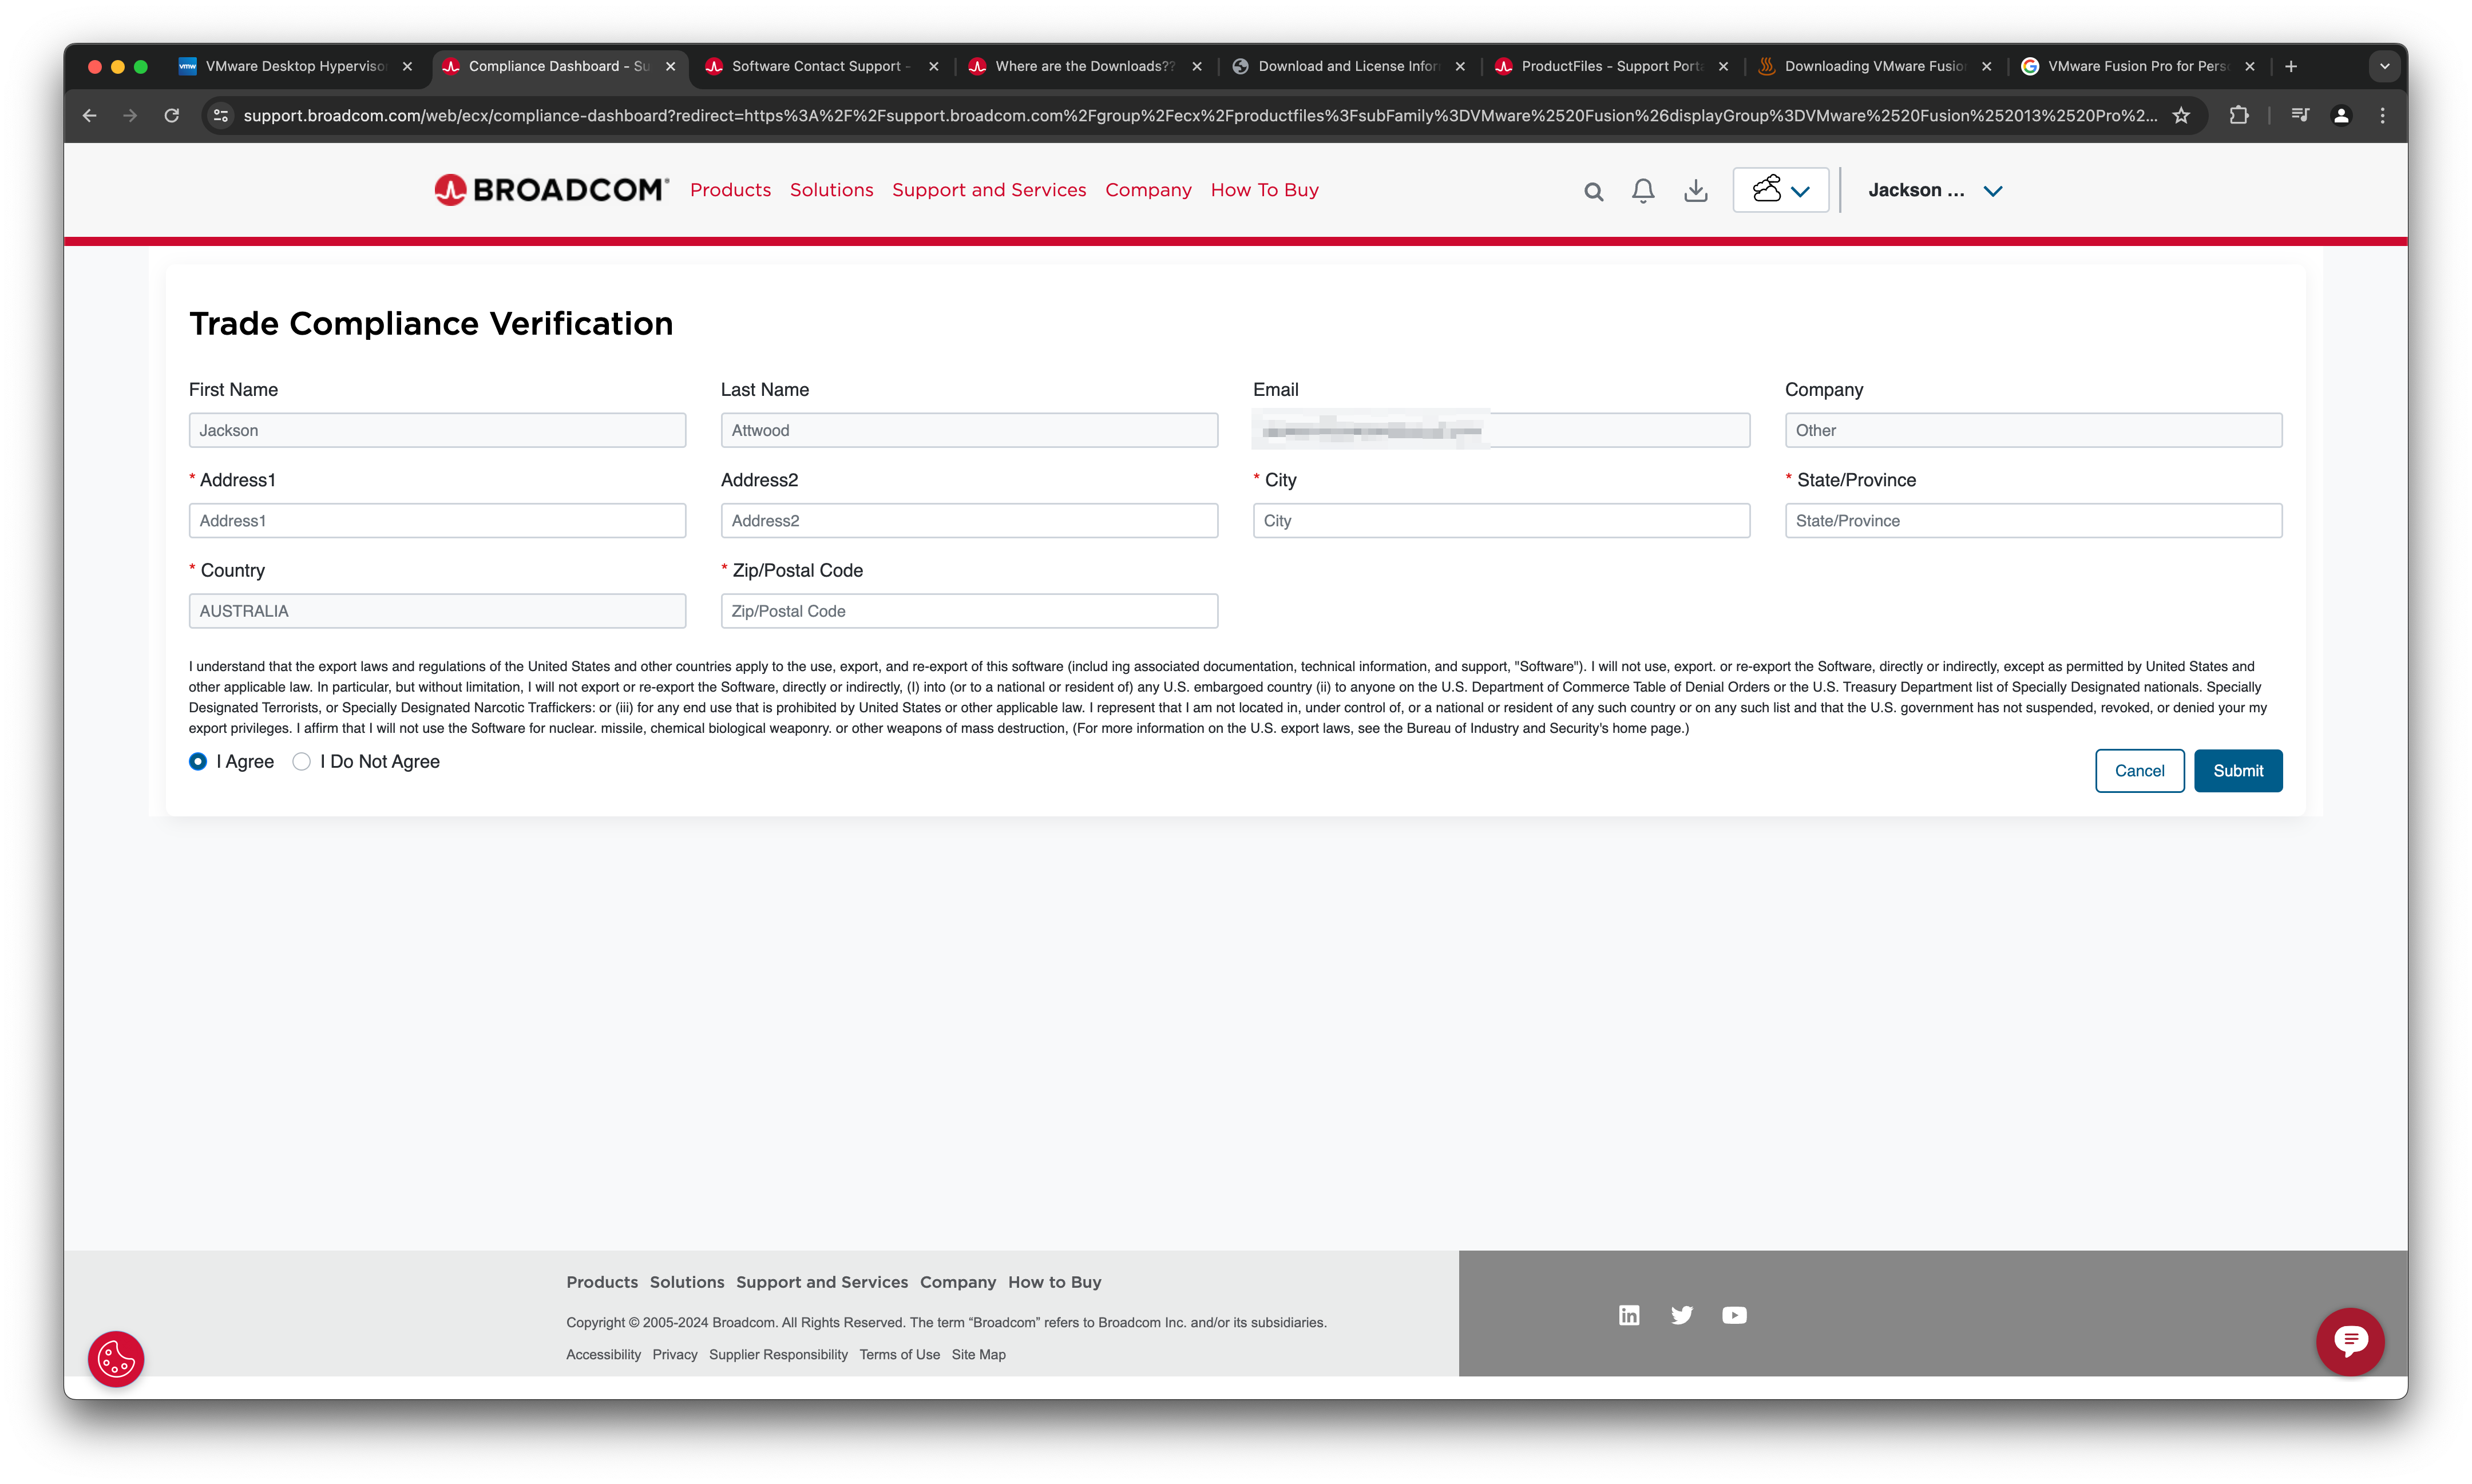Expand the cloud icon dropdown
Image resolution: width=2472 pixels, height=1484 pixels.
click(x=1781, y=190)
